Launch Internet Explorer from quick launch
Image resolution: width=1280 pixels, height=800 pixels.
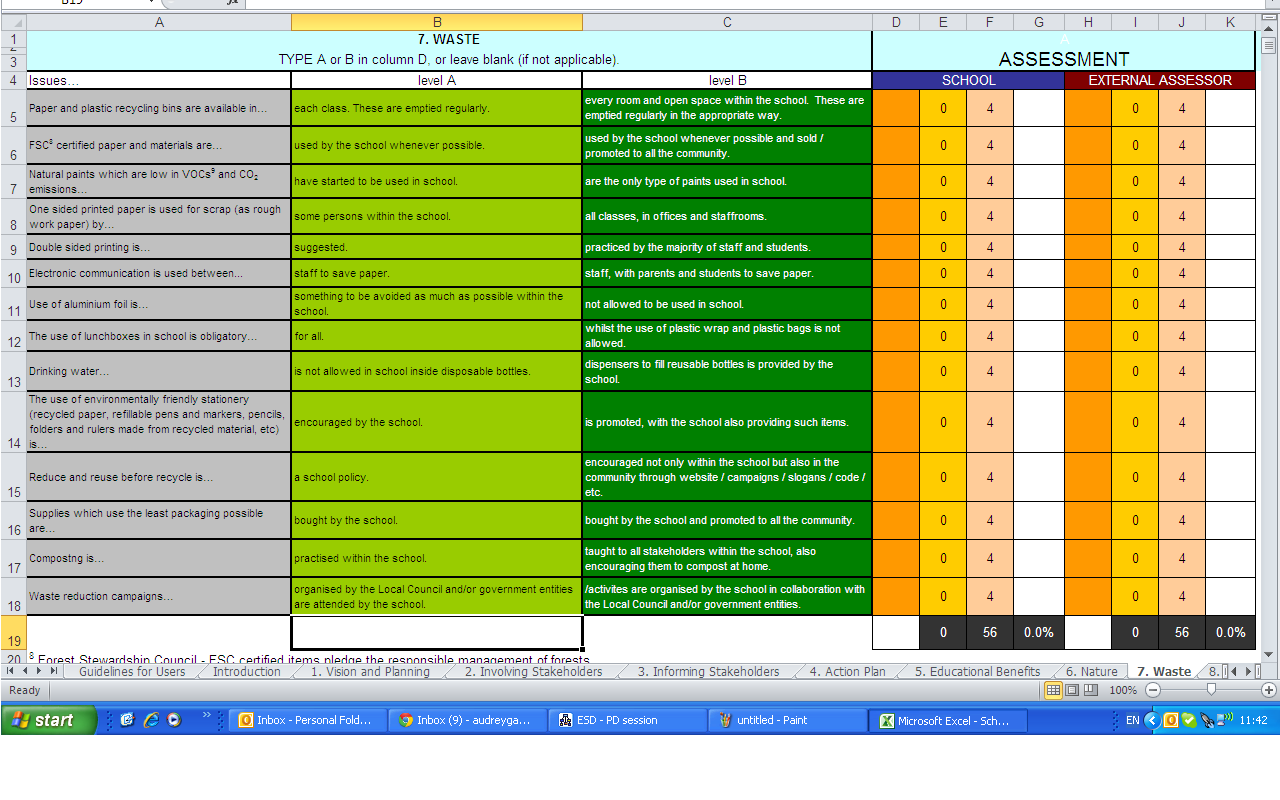click(x=151, y=720)
